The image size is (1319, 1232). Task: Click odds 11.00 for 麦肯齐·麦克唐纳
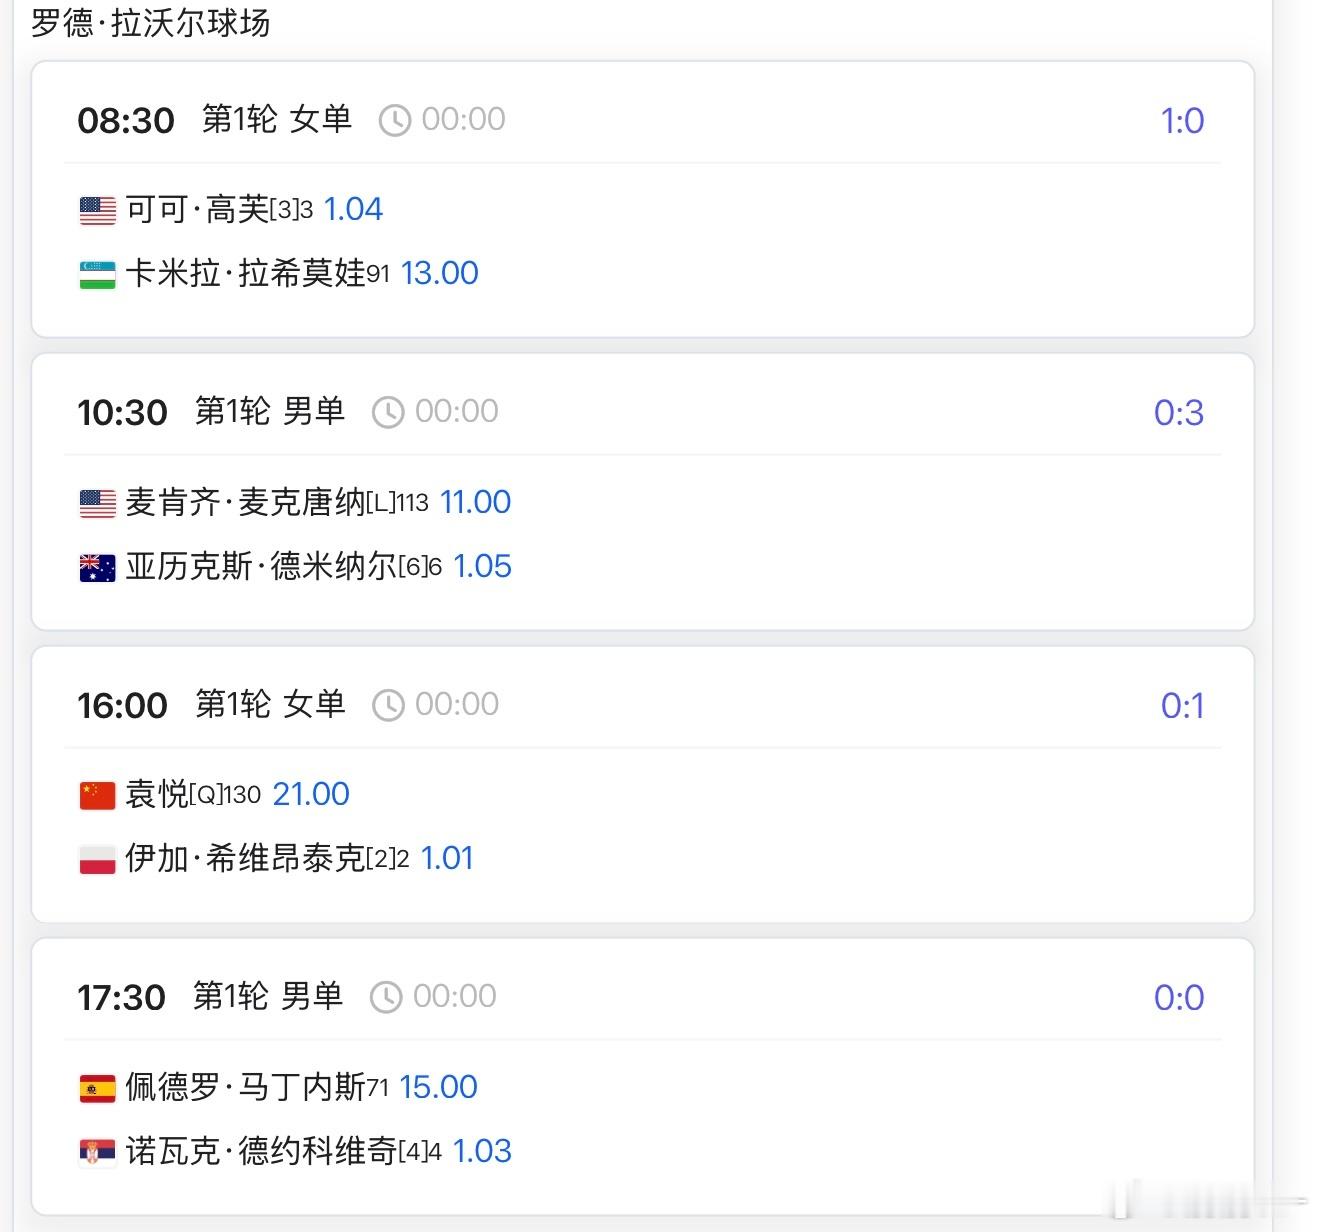pos(475,502)
